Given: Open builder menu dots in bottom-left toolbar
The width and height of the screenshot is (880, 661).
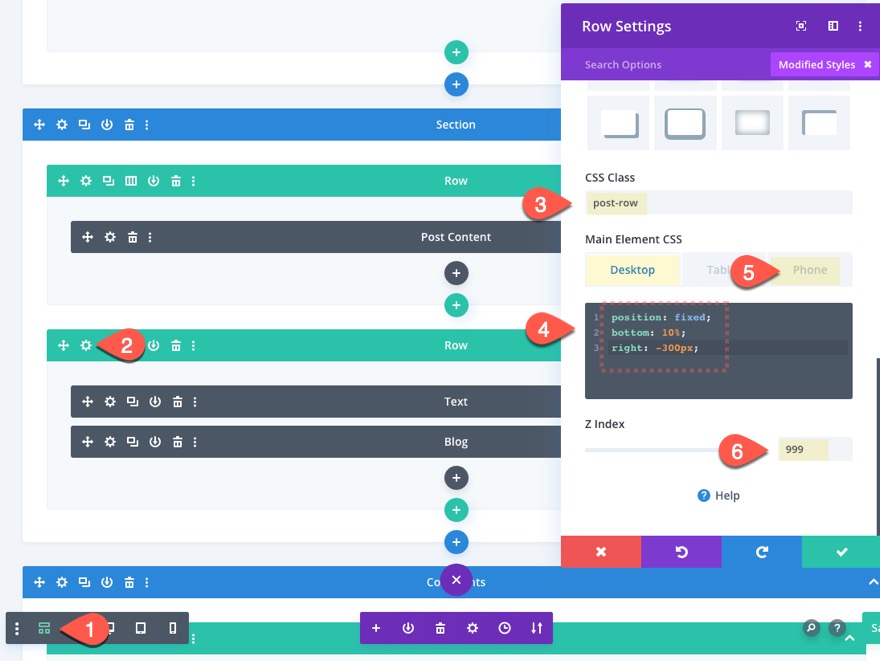Looking at the screenshot, I should 17,628.
